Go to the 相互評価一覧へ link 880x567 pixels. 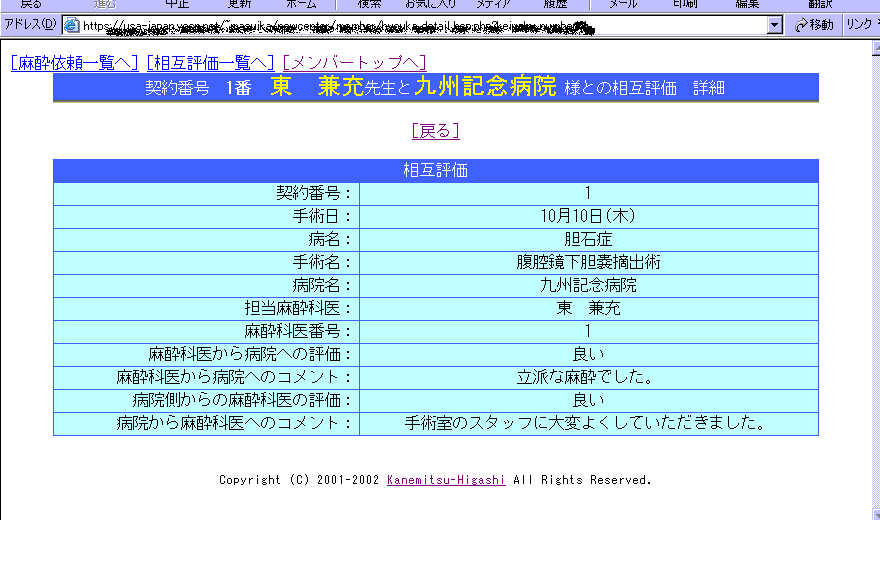tap(210, 63)
